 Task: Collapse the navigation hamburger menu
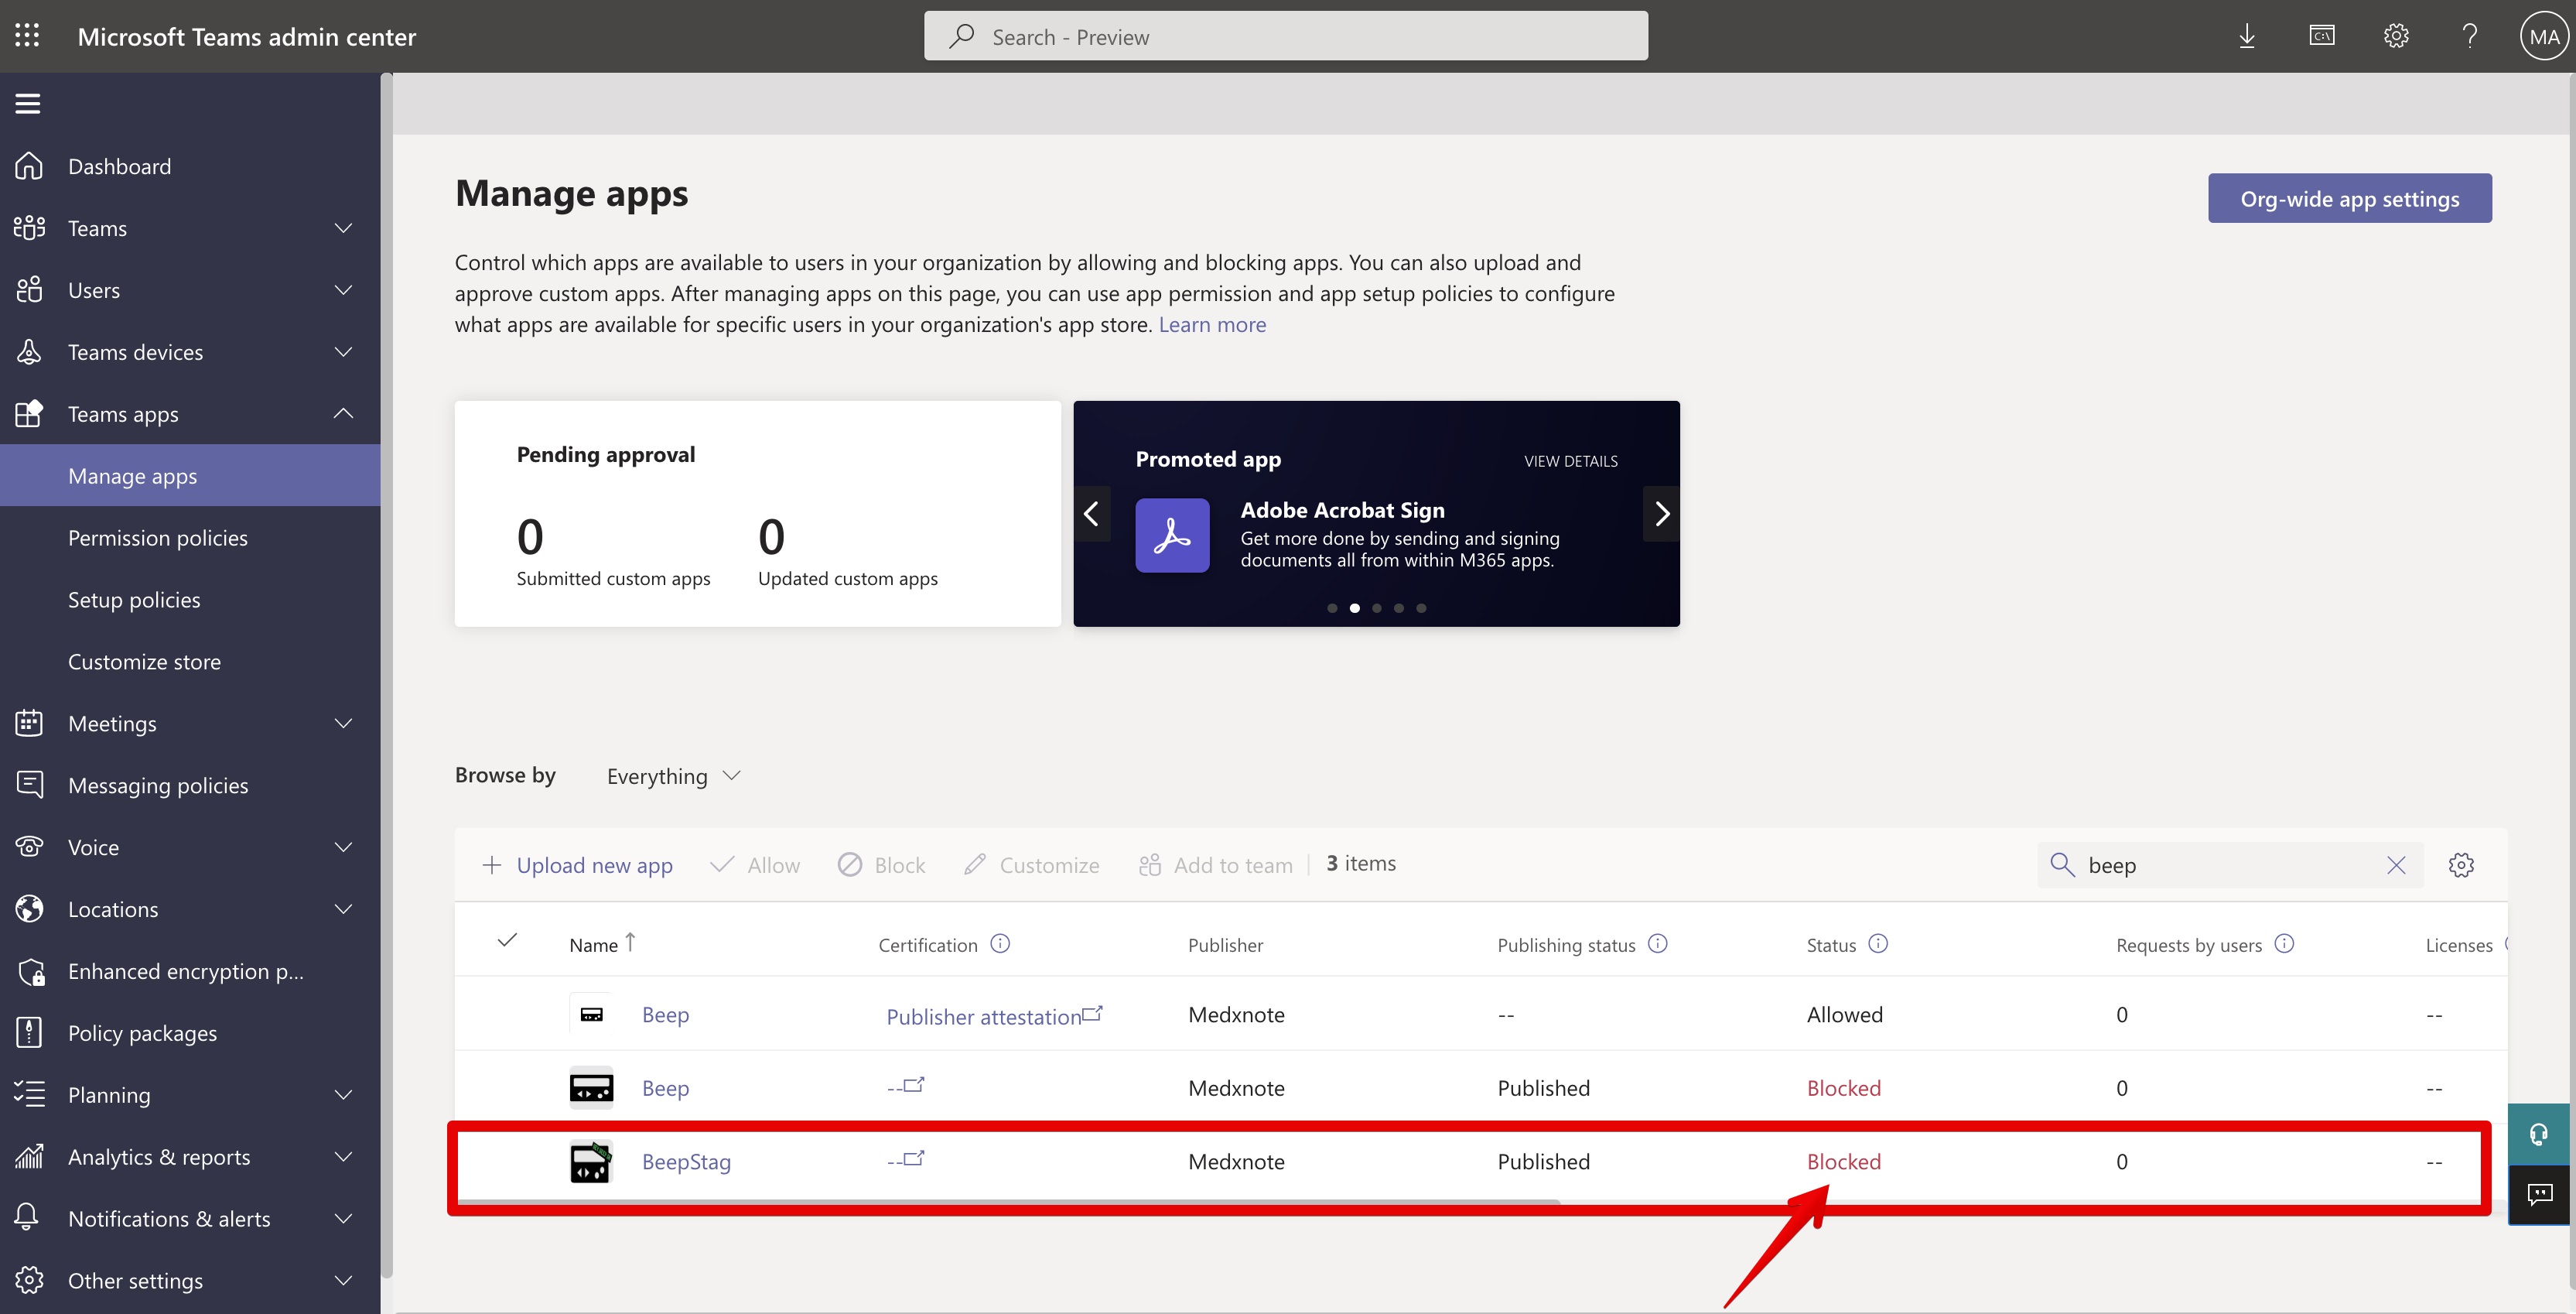[28, 103]
